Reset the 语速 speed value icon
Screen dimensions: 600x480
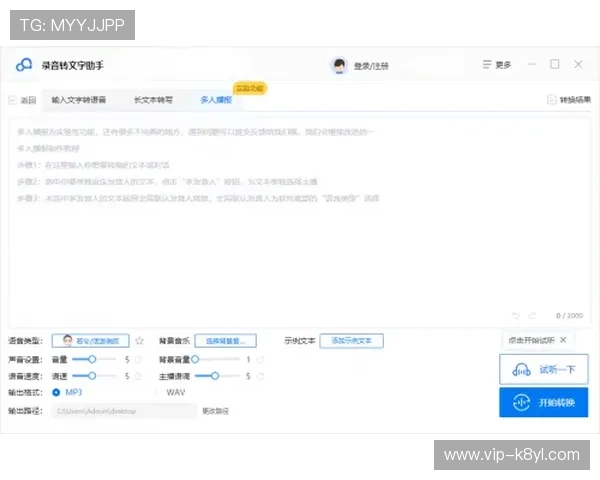[139, 376]
